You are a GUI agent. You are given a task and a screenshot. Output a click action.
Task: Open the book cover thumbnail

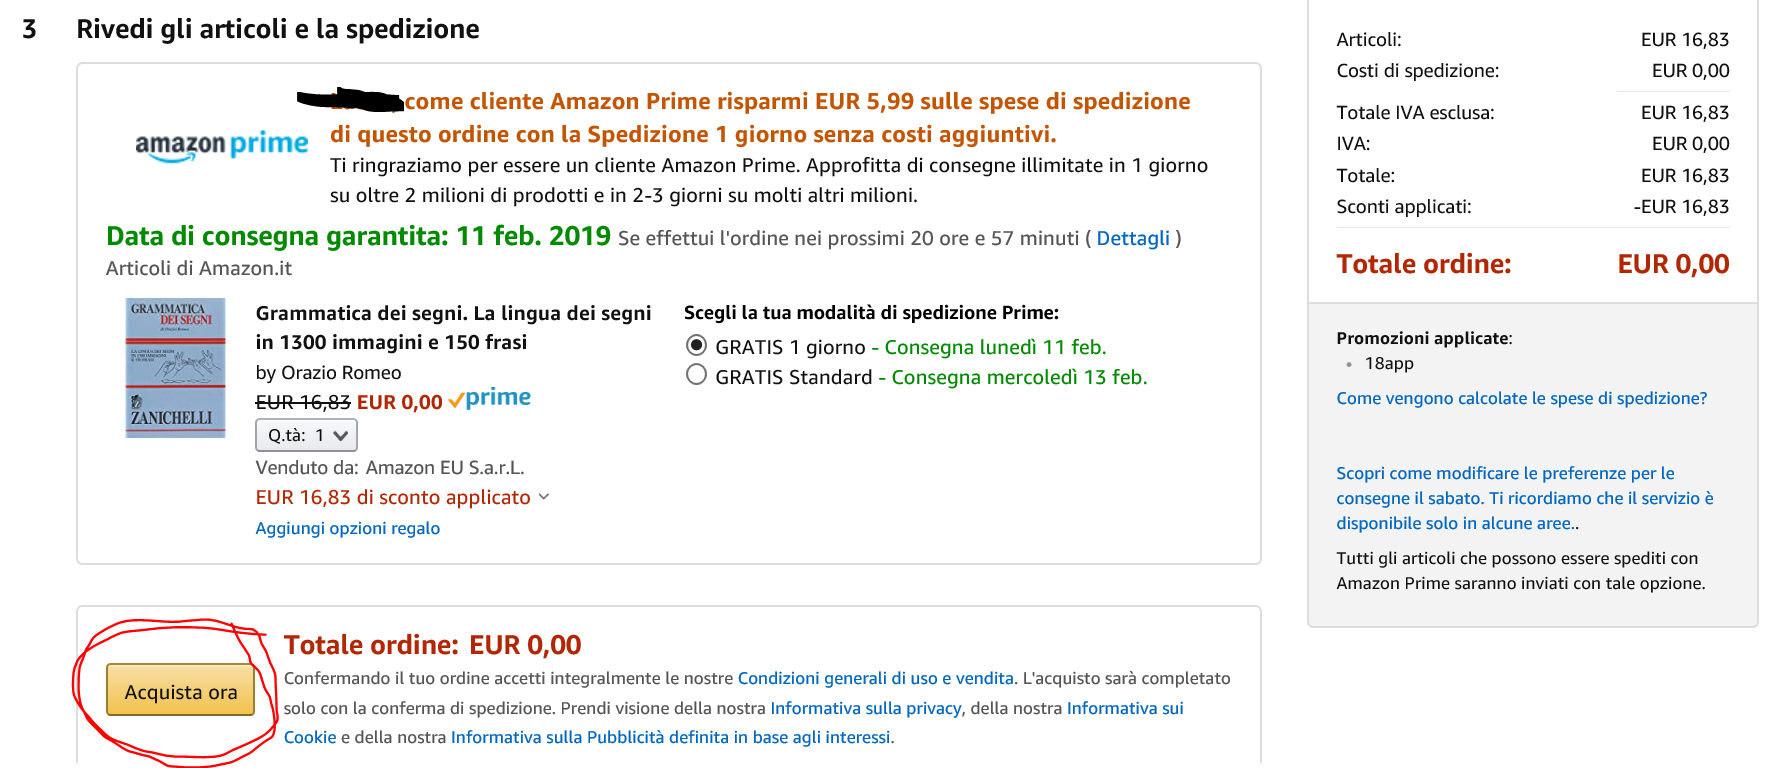click(175, 368)
